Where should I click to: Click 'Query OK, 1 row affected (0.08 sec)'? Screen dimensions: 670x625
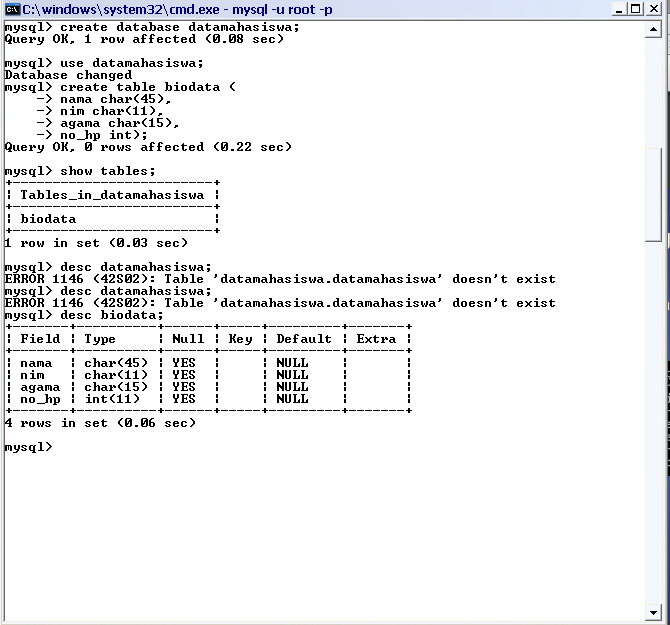pos(144,39)
